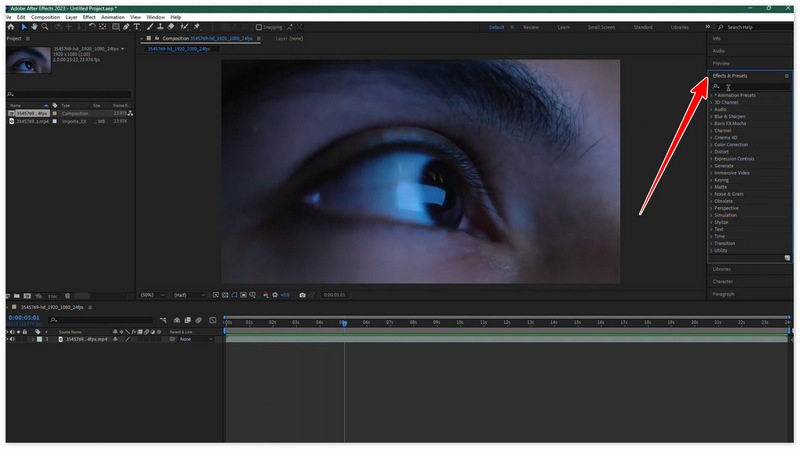Toggle Motion Blur switch in timeline
This screenshot has width=800, height=449.
pyautogui.click(x=198, y=320)
